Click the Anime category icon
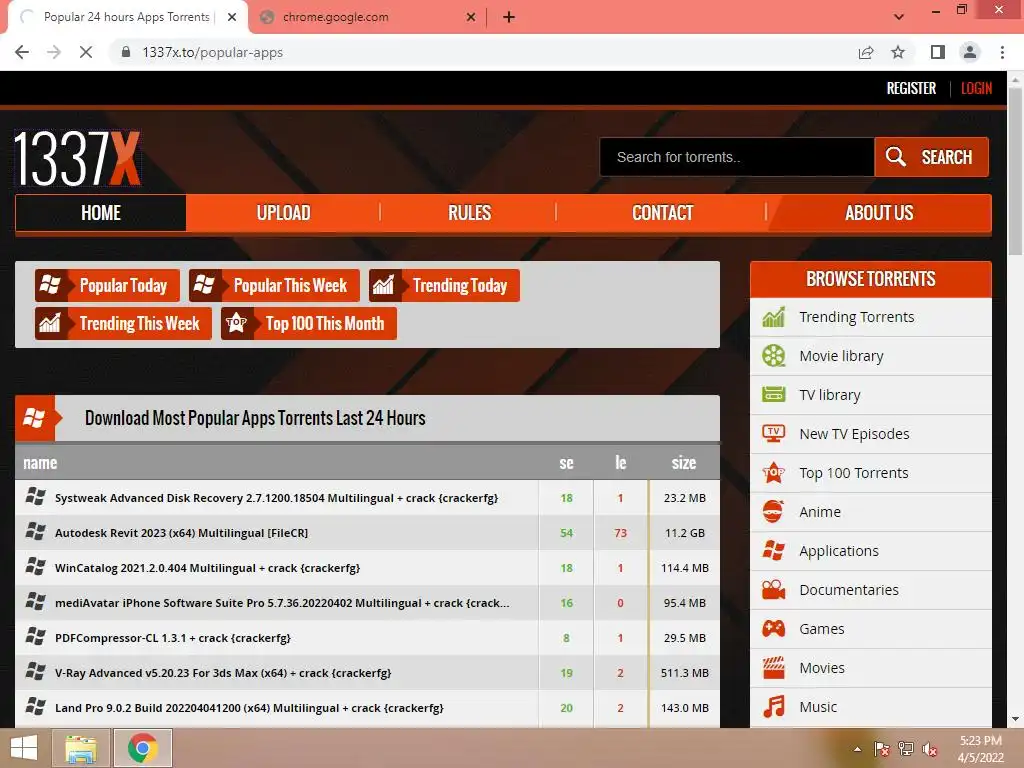Image resolution: width=1024 pixels, height=768 pixels. point(773,511)
